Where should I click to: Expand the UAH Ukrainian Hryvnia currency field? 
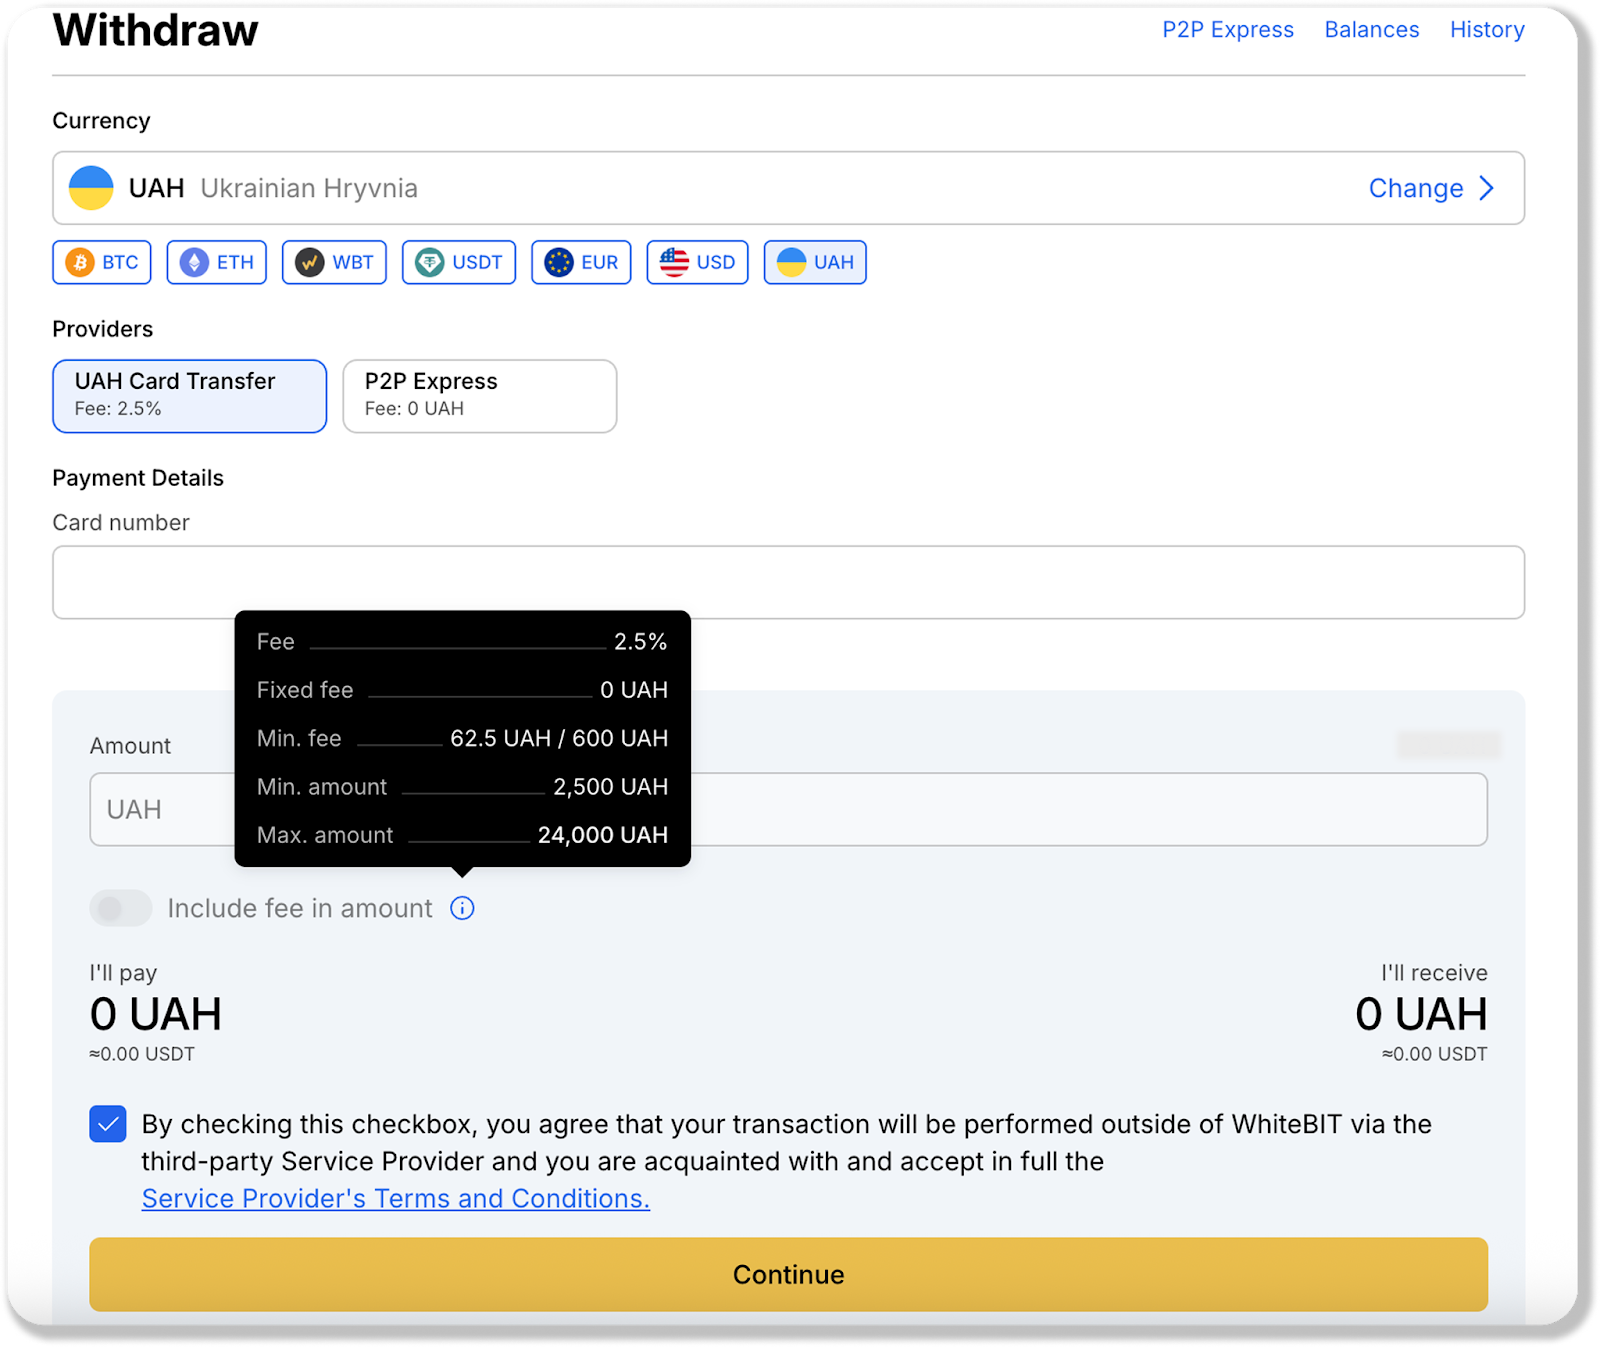click(x=700, y=188)
